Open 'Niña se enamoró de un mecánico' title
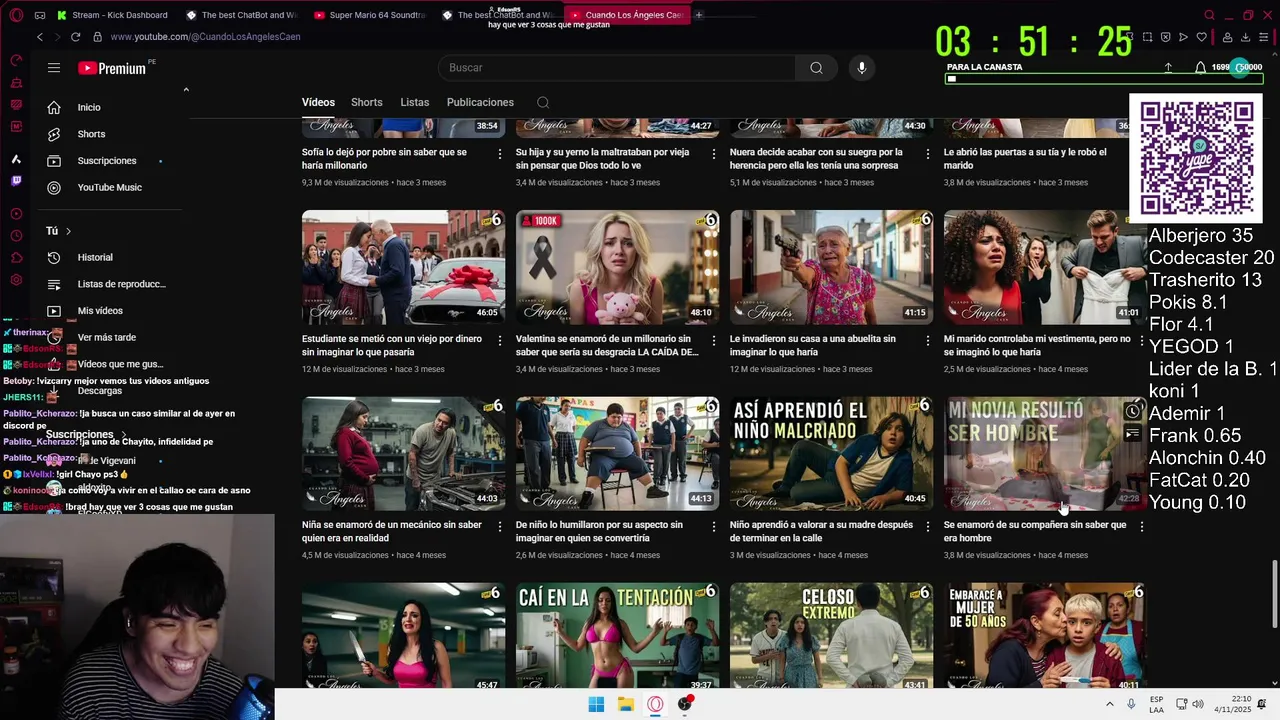 [x=392, y=531]
